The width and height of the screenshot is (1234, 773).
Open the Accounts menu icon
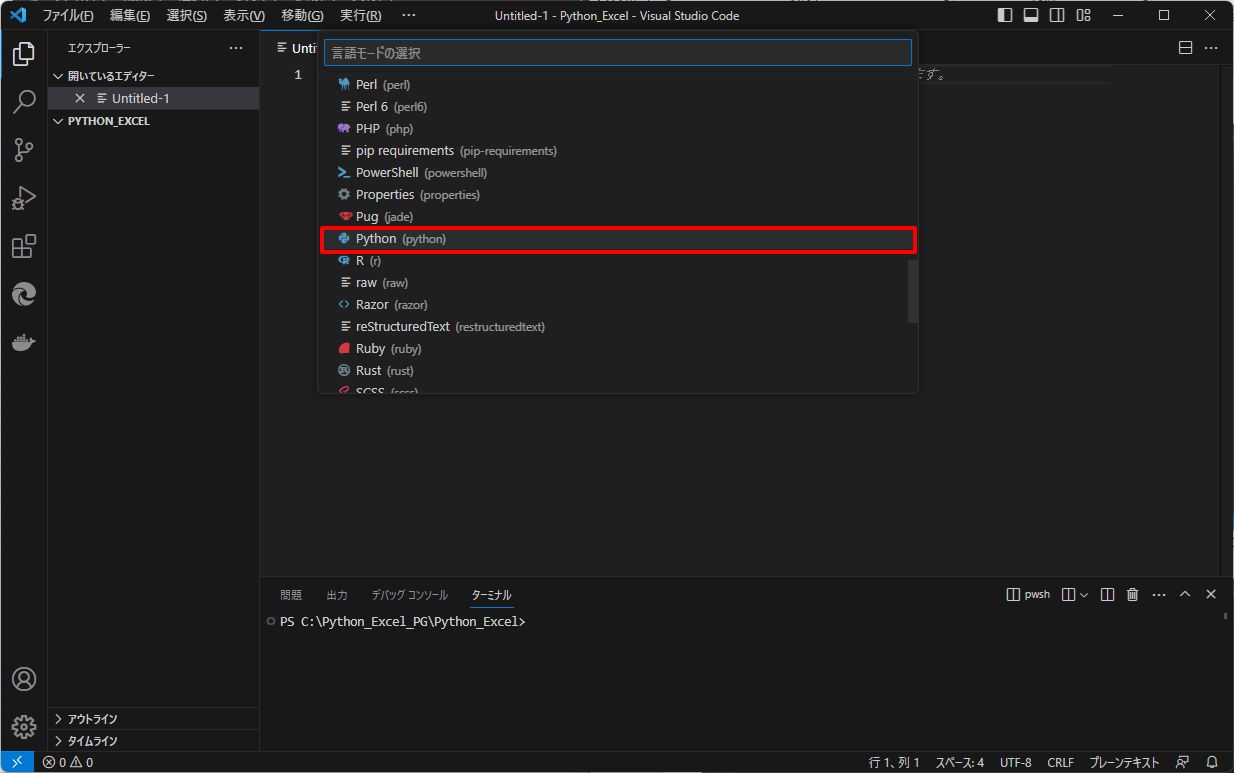point(24,679)
